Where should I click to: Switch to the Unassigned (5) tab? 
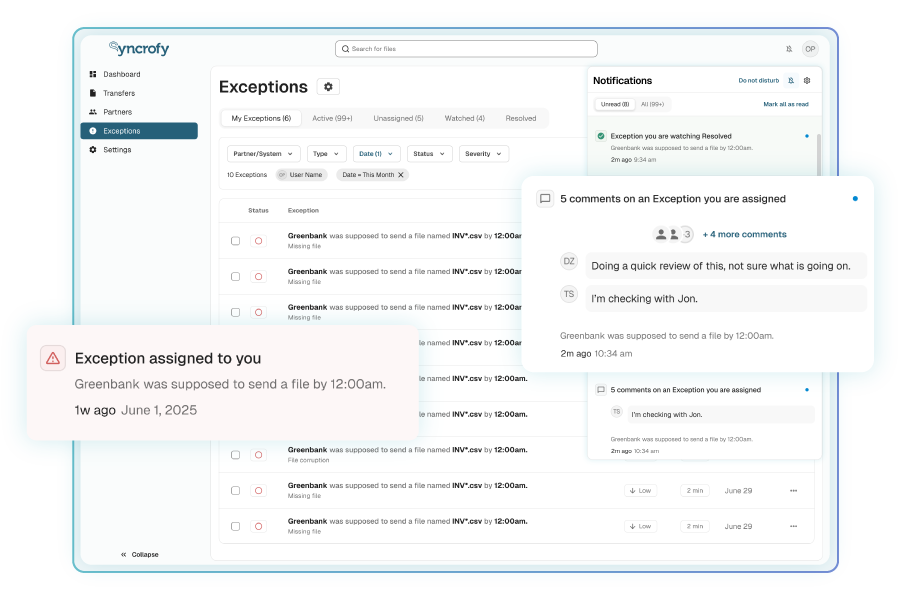[398, 118]
